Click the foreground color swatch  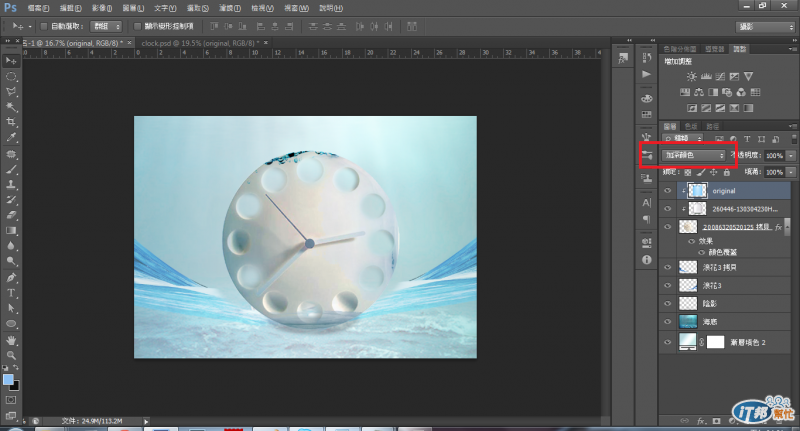click(x=9, y=380)
